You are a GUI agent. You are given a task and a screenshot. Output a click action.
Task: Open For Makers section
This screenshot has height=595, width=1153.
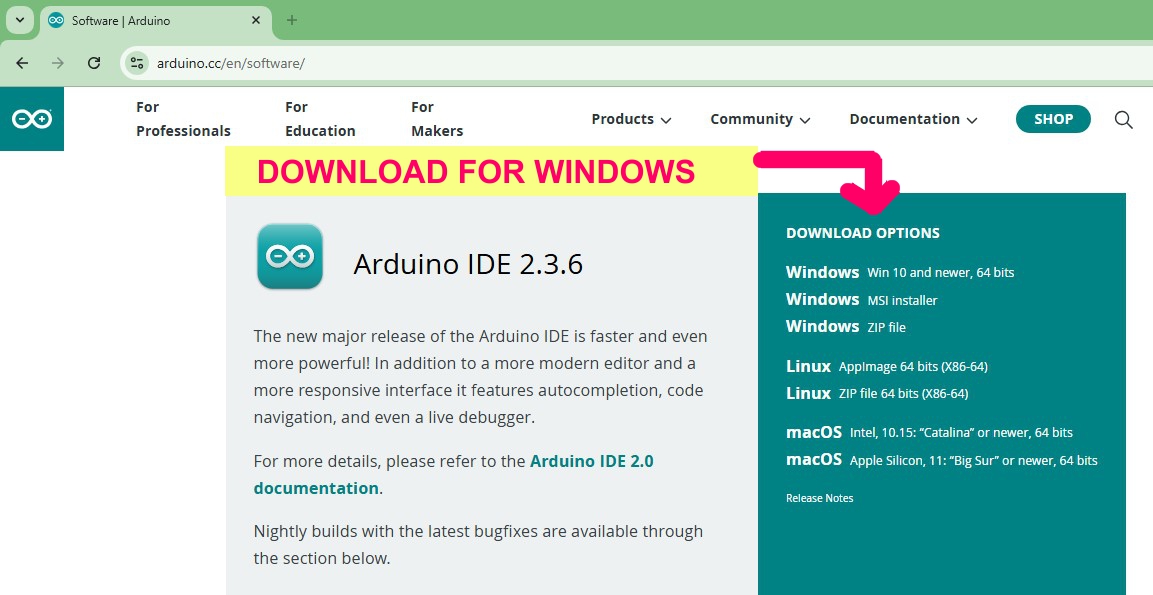coord(437,119)
